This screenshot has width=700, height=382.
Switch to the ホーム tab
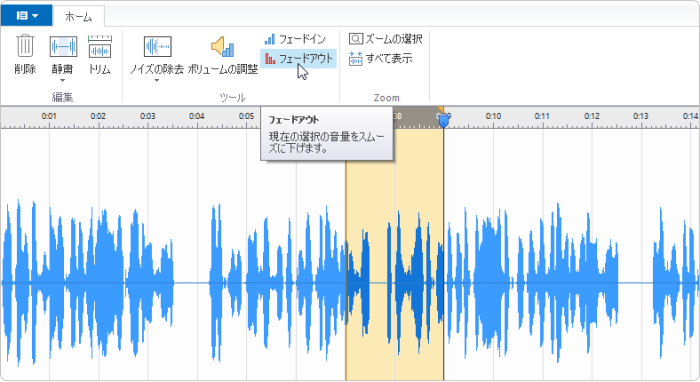[79, 17]
